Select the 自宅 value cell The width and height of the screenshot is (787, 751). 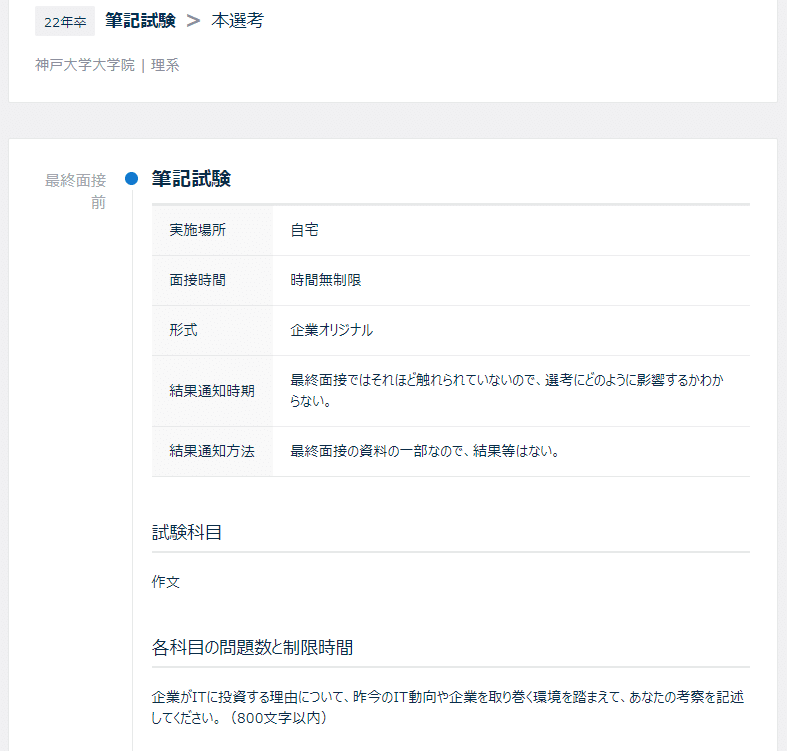[x=304, y=230]
